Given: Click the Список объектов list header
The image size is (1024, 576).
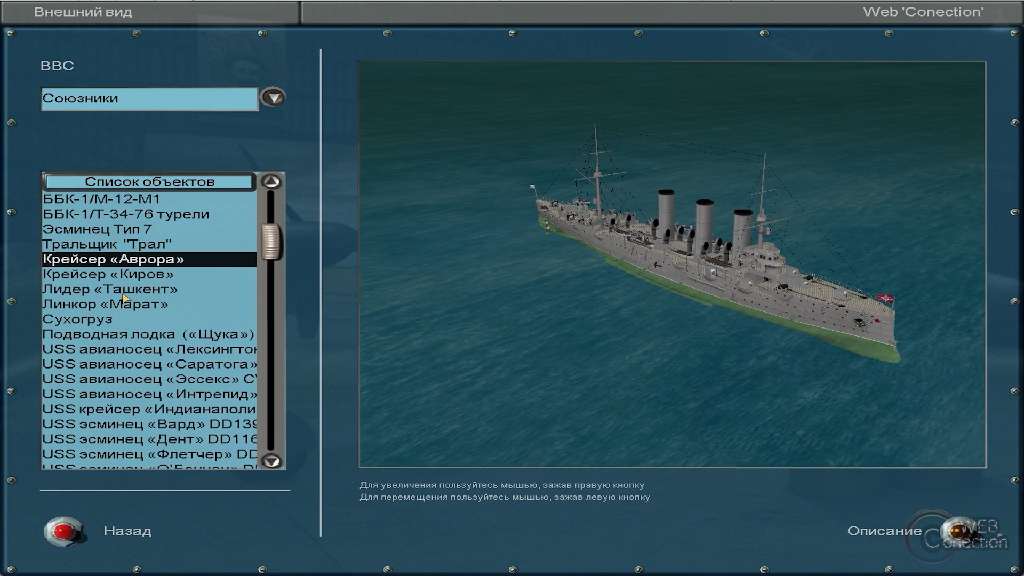Looking at the screenshot, I should (149, 182).
